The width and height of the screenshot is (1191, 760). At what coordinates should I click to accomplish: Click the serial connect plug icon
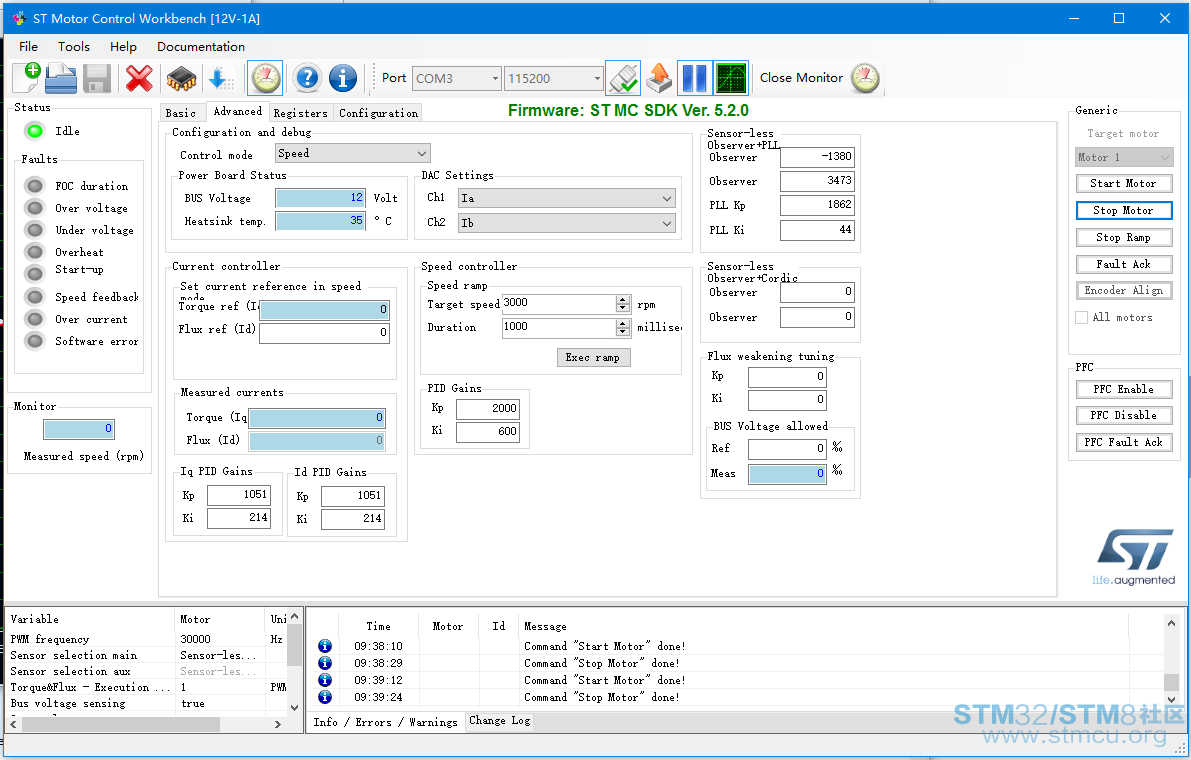623,77
